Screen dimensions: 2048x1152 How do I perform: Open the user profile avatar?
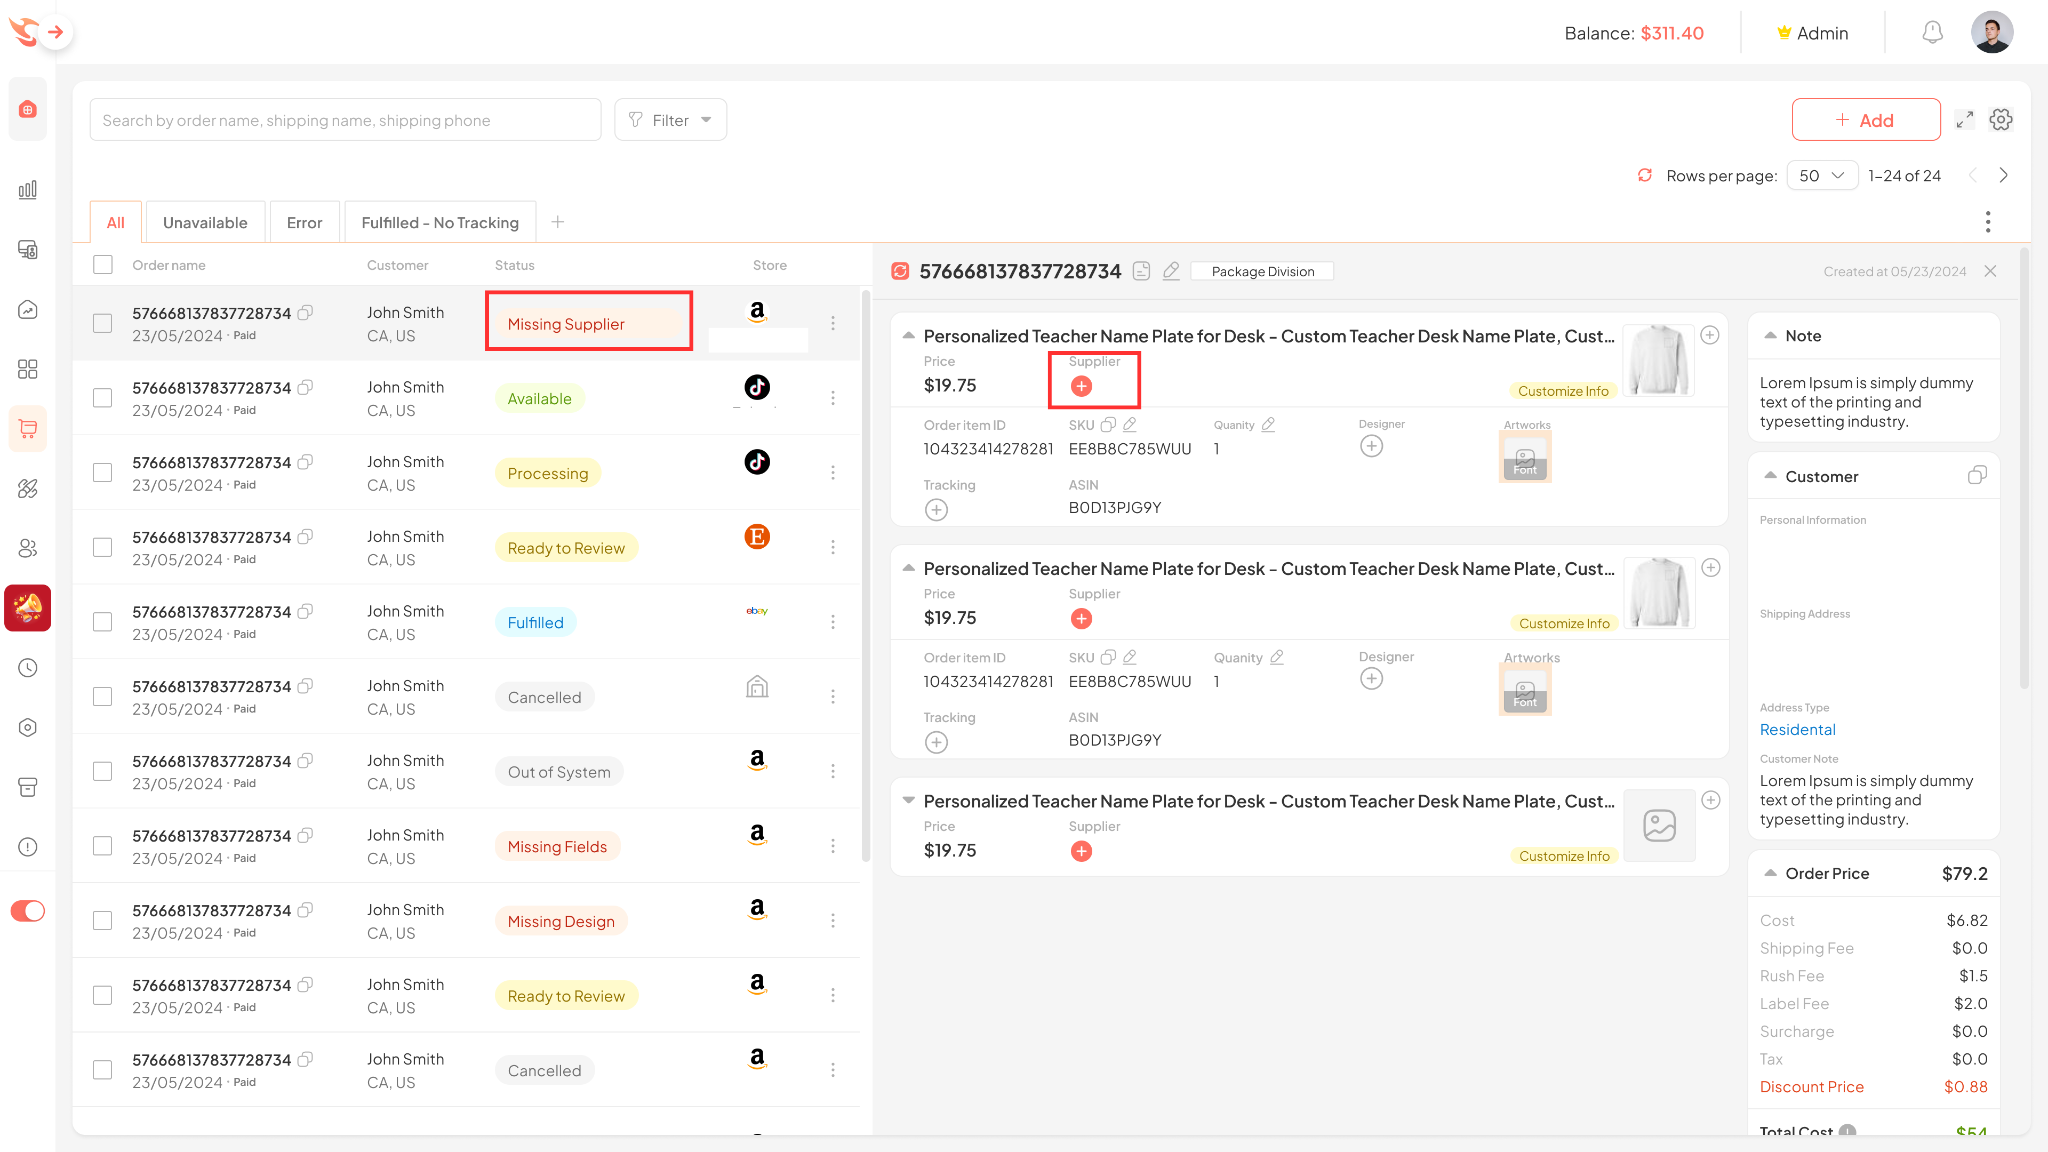tap(1992, 33)
